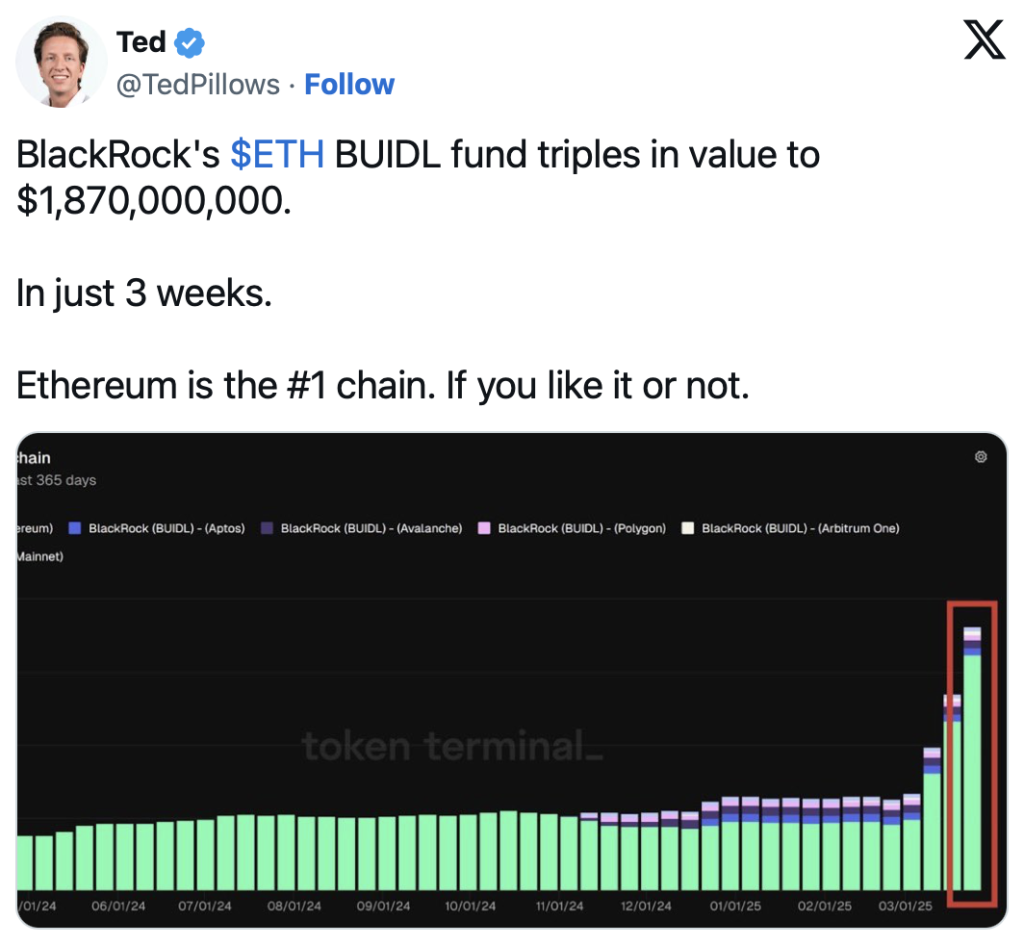Click the tallest bar inside red box
The image size is (1024, 945).
[972, 758]
